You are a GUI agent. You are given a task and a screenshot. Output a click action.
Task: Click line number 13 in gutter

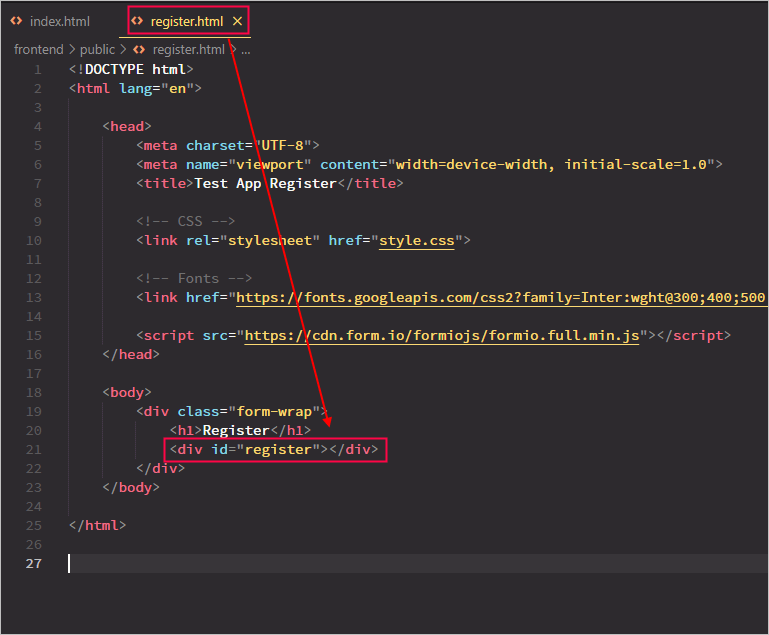(x=34, y=298)
